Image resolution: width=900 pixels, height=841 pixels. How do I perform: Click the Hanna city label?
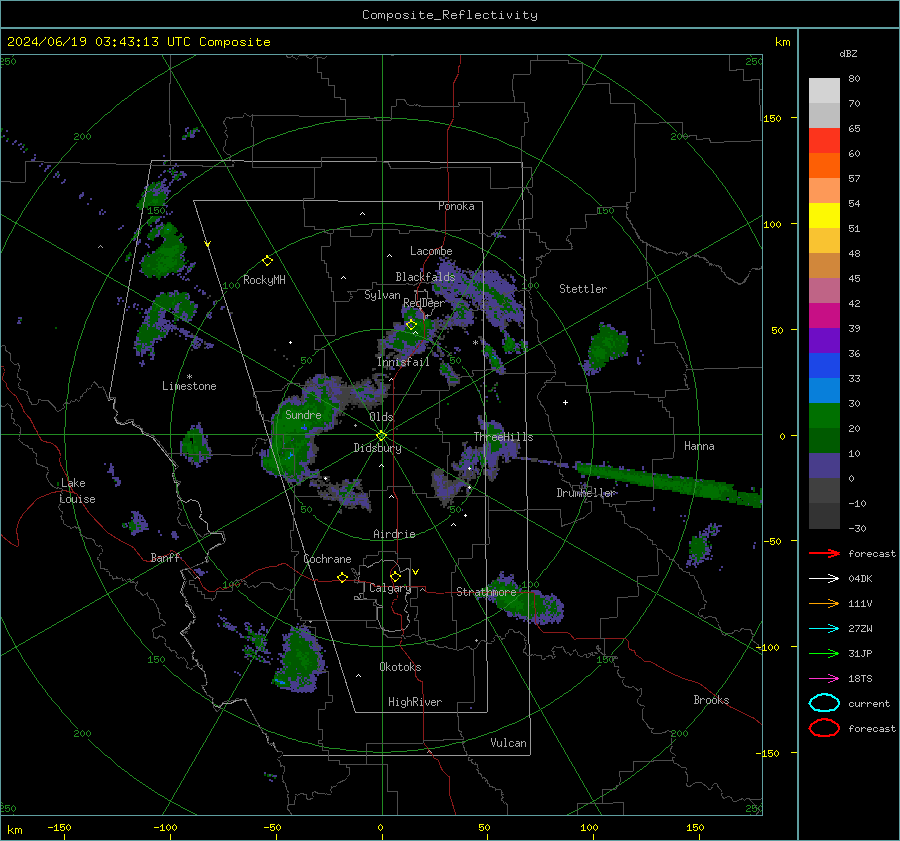coord(699,446)
